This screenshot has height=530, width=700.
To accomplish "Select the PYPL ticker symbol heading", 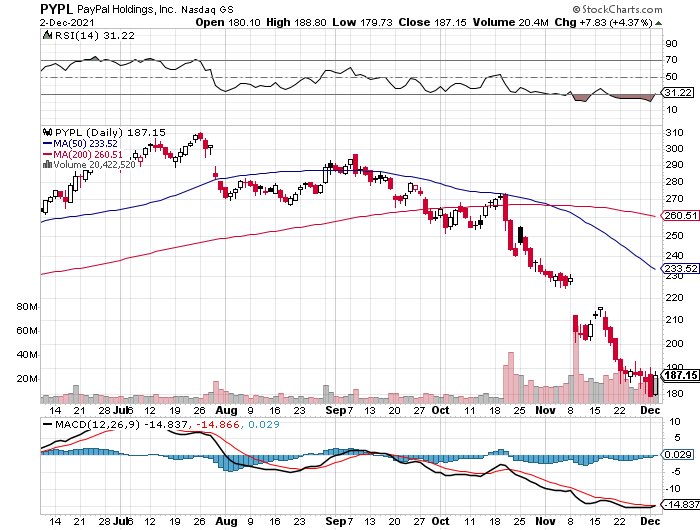I will pos(55,9).
